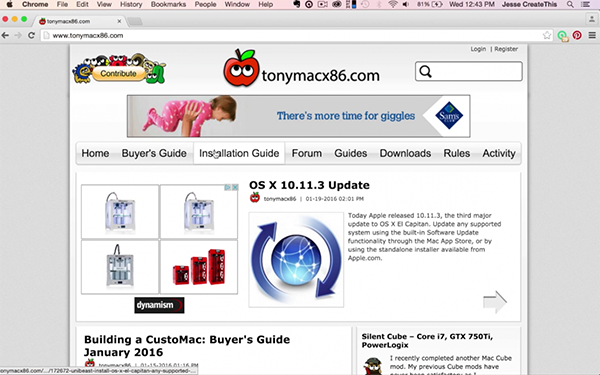This screenshot has height=375, width=600.
Task: Open the Installation Guide nav item
Action: click(x=239, y=153)
